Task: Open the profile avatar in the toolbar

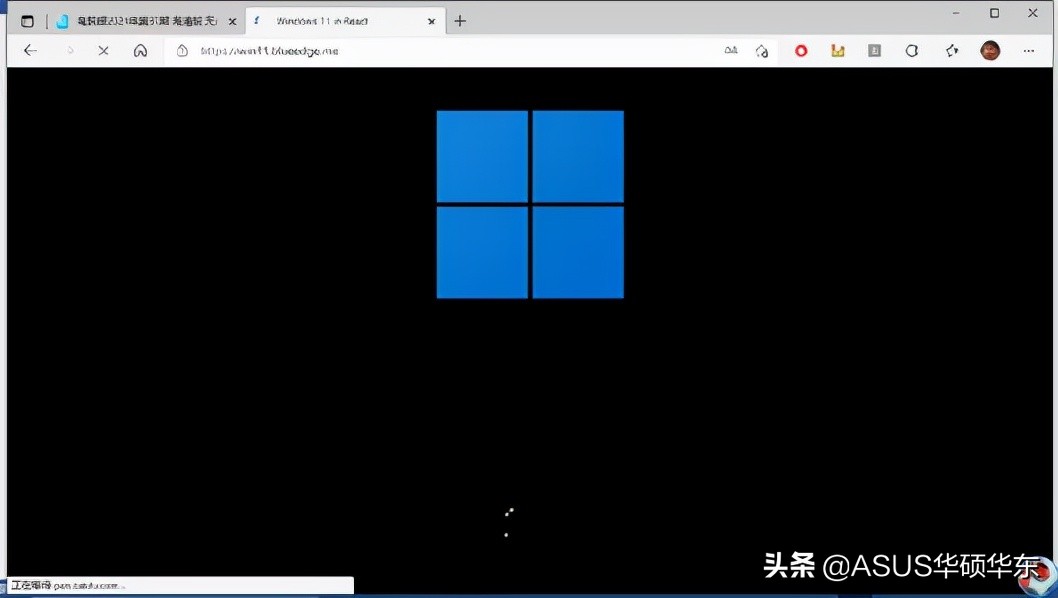Action: [989, 50]
